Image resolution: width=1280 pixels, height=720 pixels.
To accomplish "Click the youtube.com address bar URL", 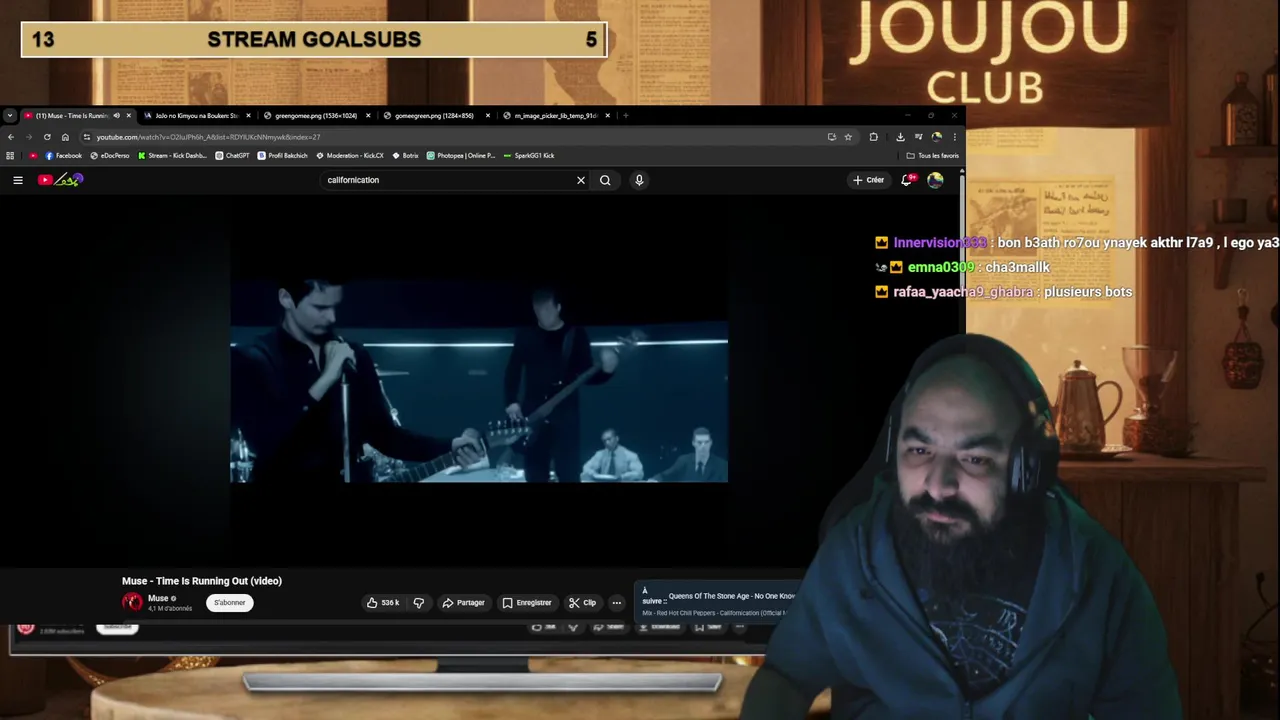I will pos(208,137).
